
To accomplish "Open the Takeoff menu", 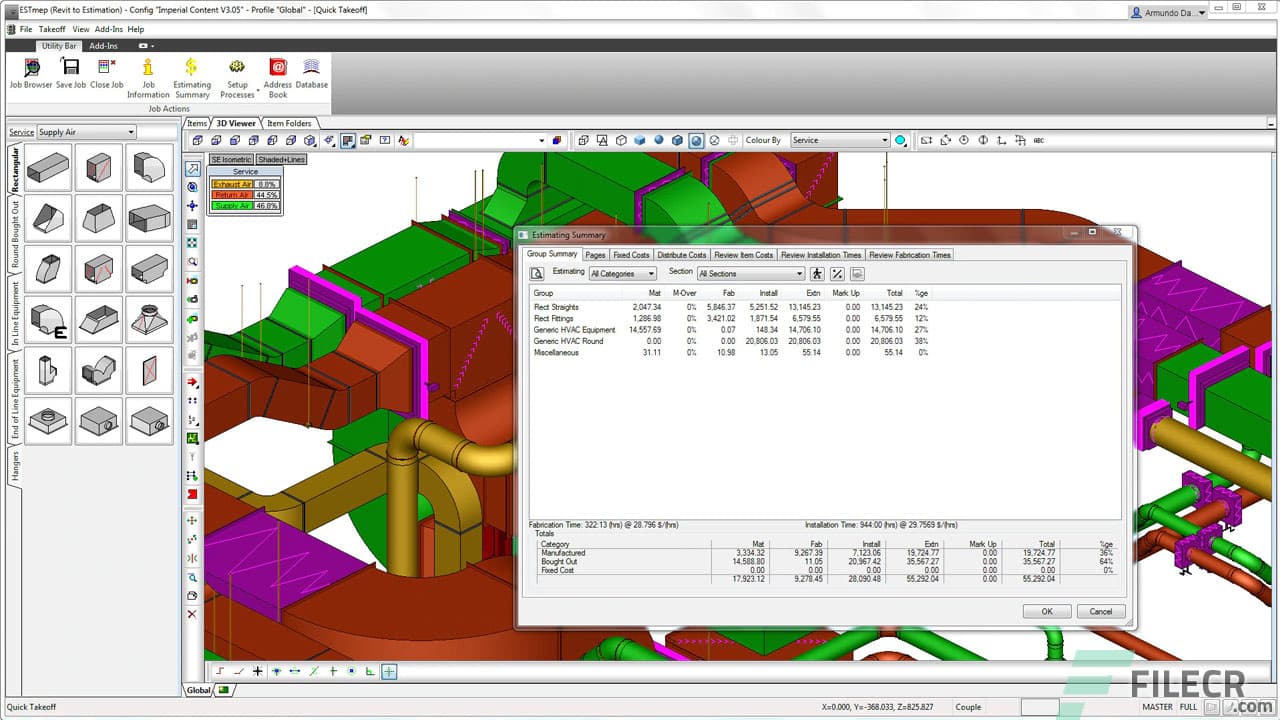I will pyautogui.click(x=51, y=29).
